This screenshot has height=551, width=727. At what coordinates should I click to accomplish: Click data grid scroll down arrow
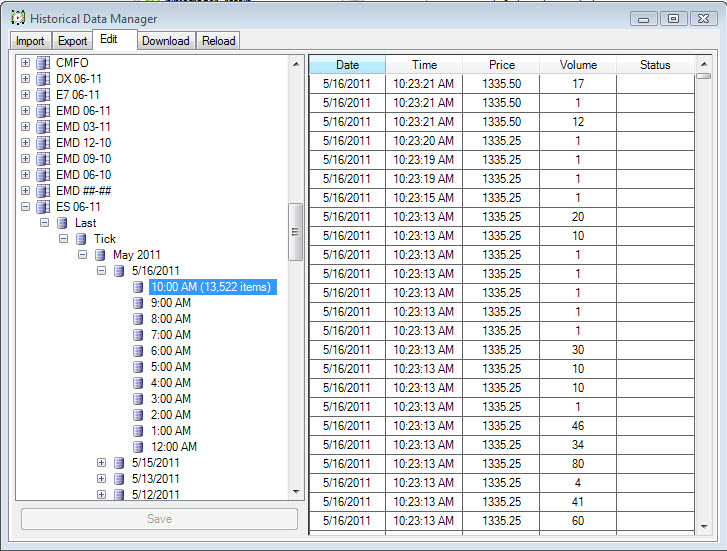[x=704, y=526]
